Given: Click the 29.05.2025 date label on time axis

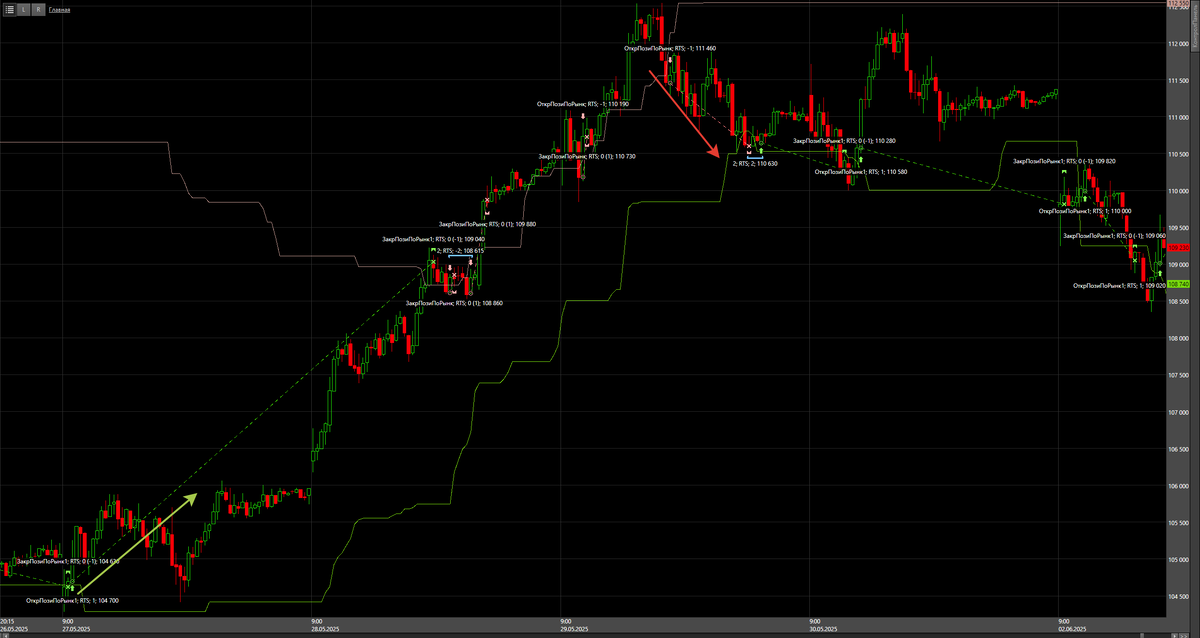Looking at the screenshot, I should [575, 627].
